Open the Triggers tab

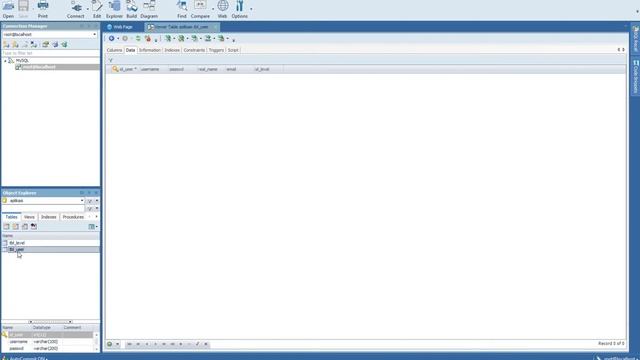216,50
